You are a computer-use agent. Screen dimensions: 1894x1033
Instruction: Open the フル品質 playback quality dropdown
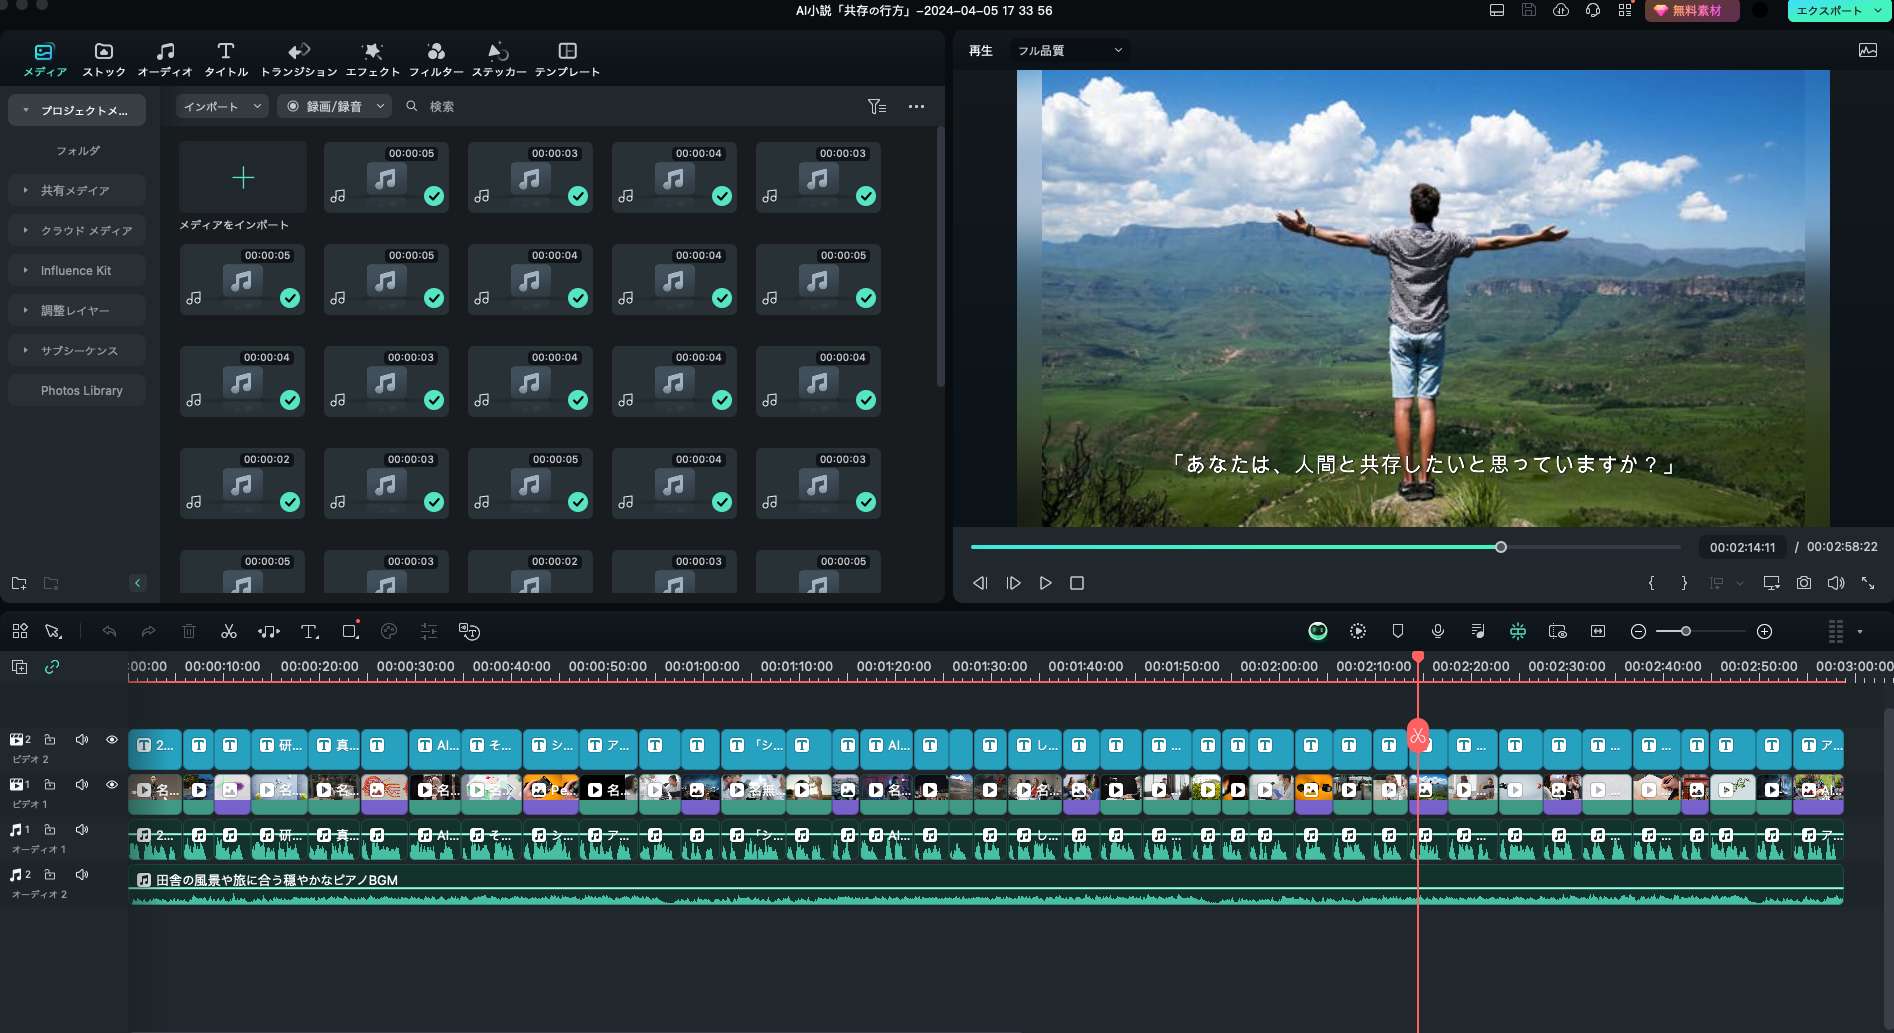click(x=1069, y=50)
